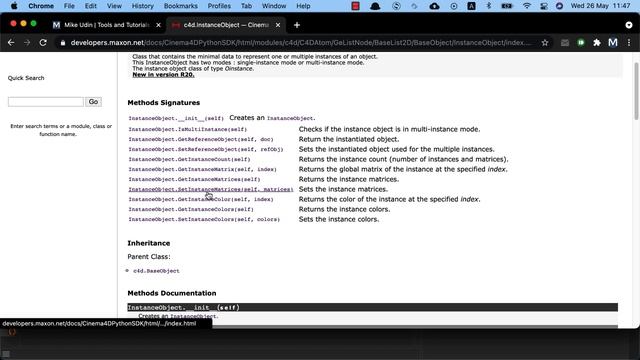
Task: Bookmark this page with the star icon
Action: [x=544, y=42]
